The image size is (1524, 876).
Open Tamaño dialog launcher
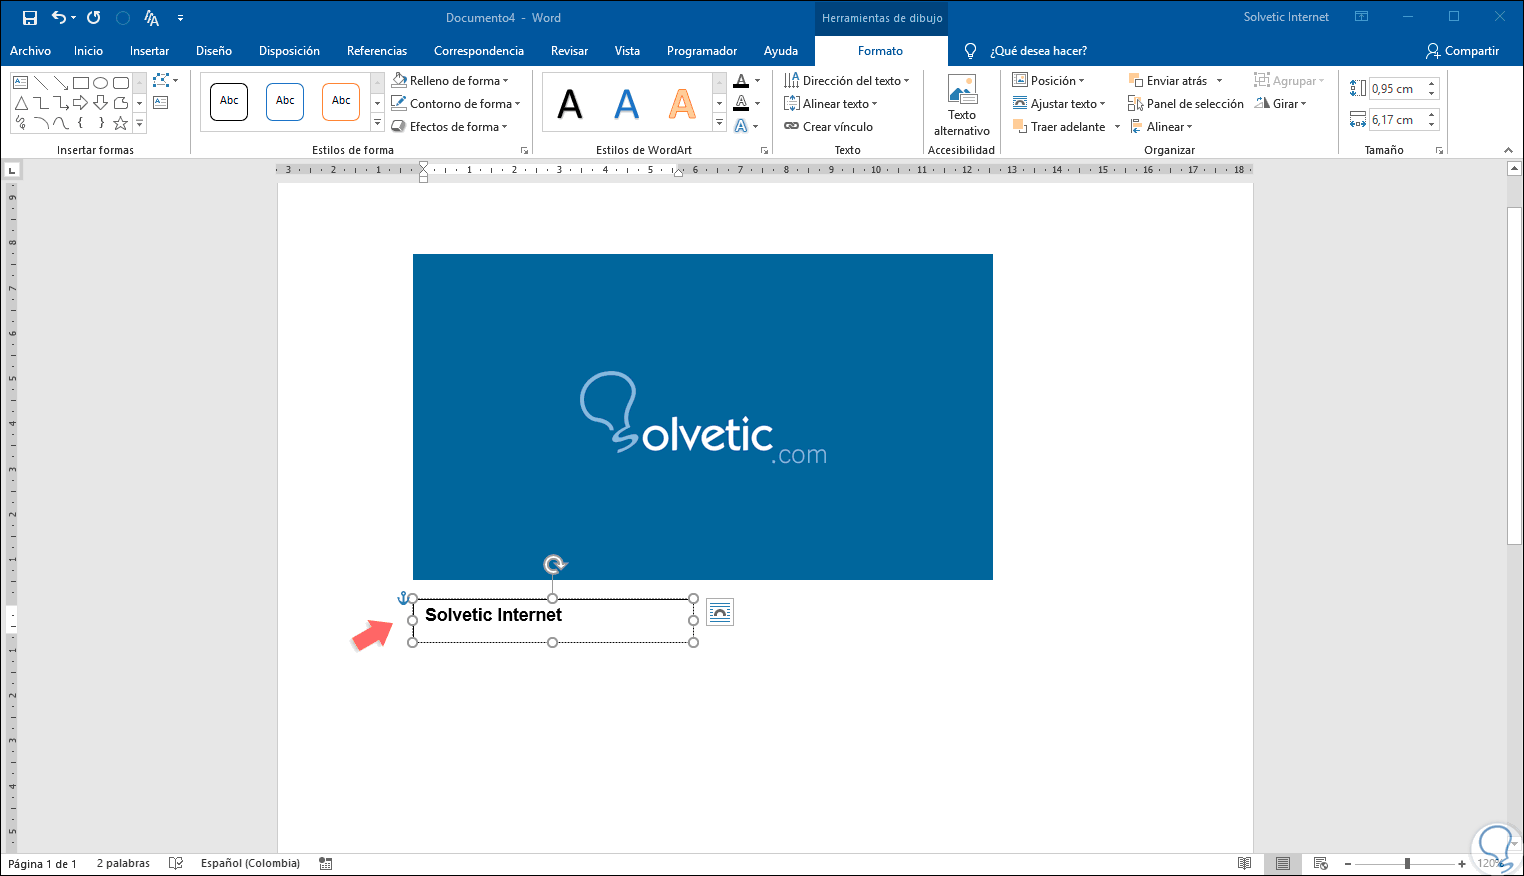tap(1440, 151)
